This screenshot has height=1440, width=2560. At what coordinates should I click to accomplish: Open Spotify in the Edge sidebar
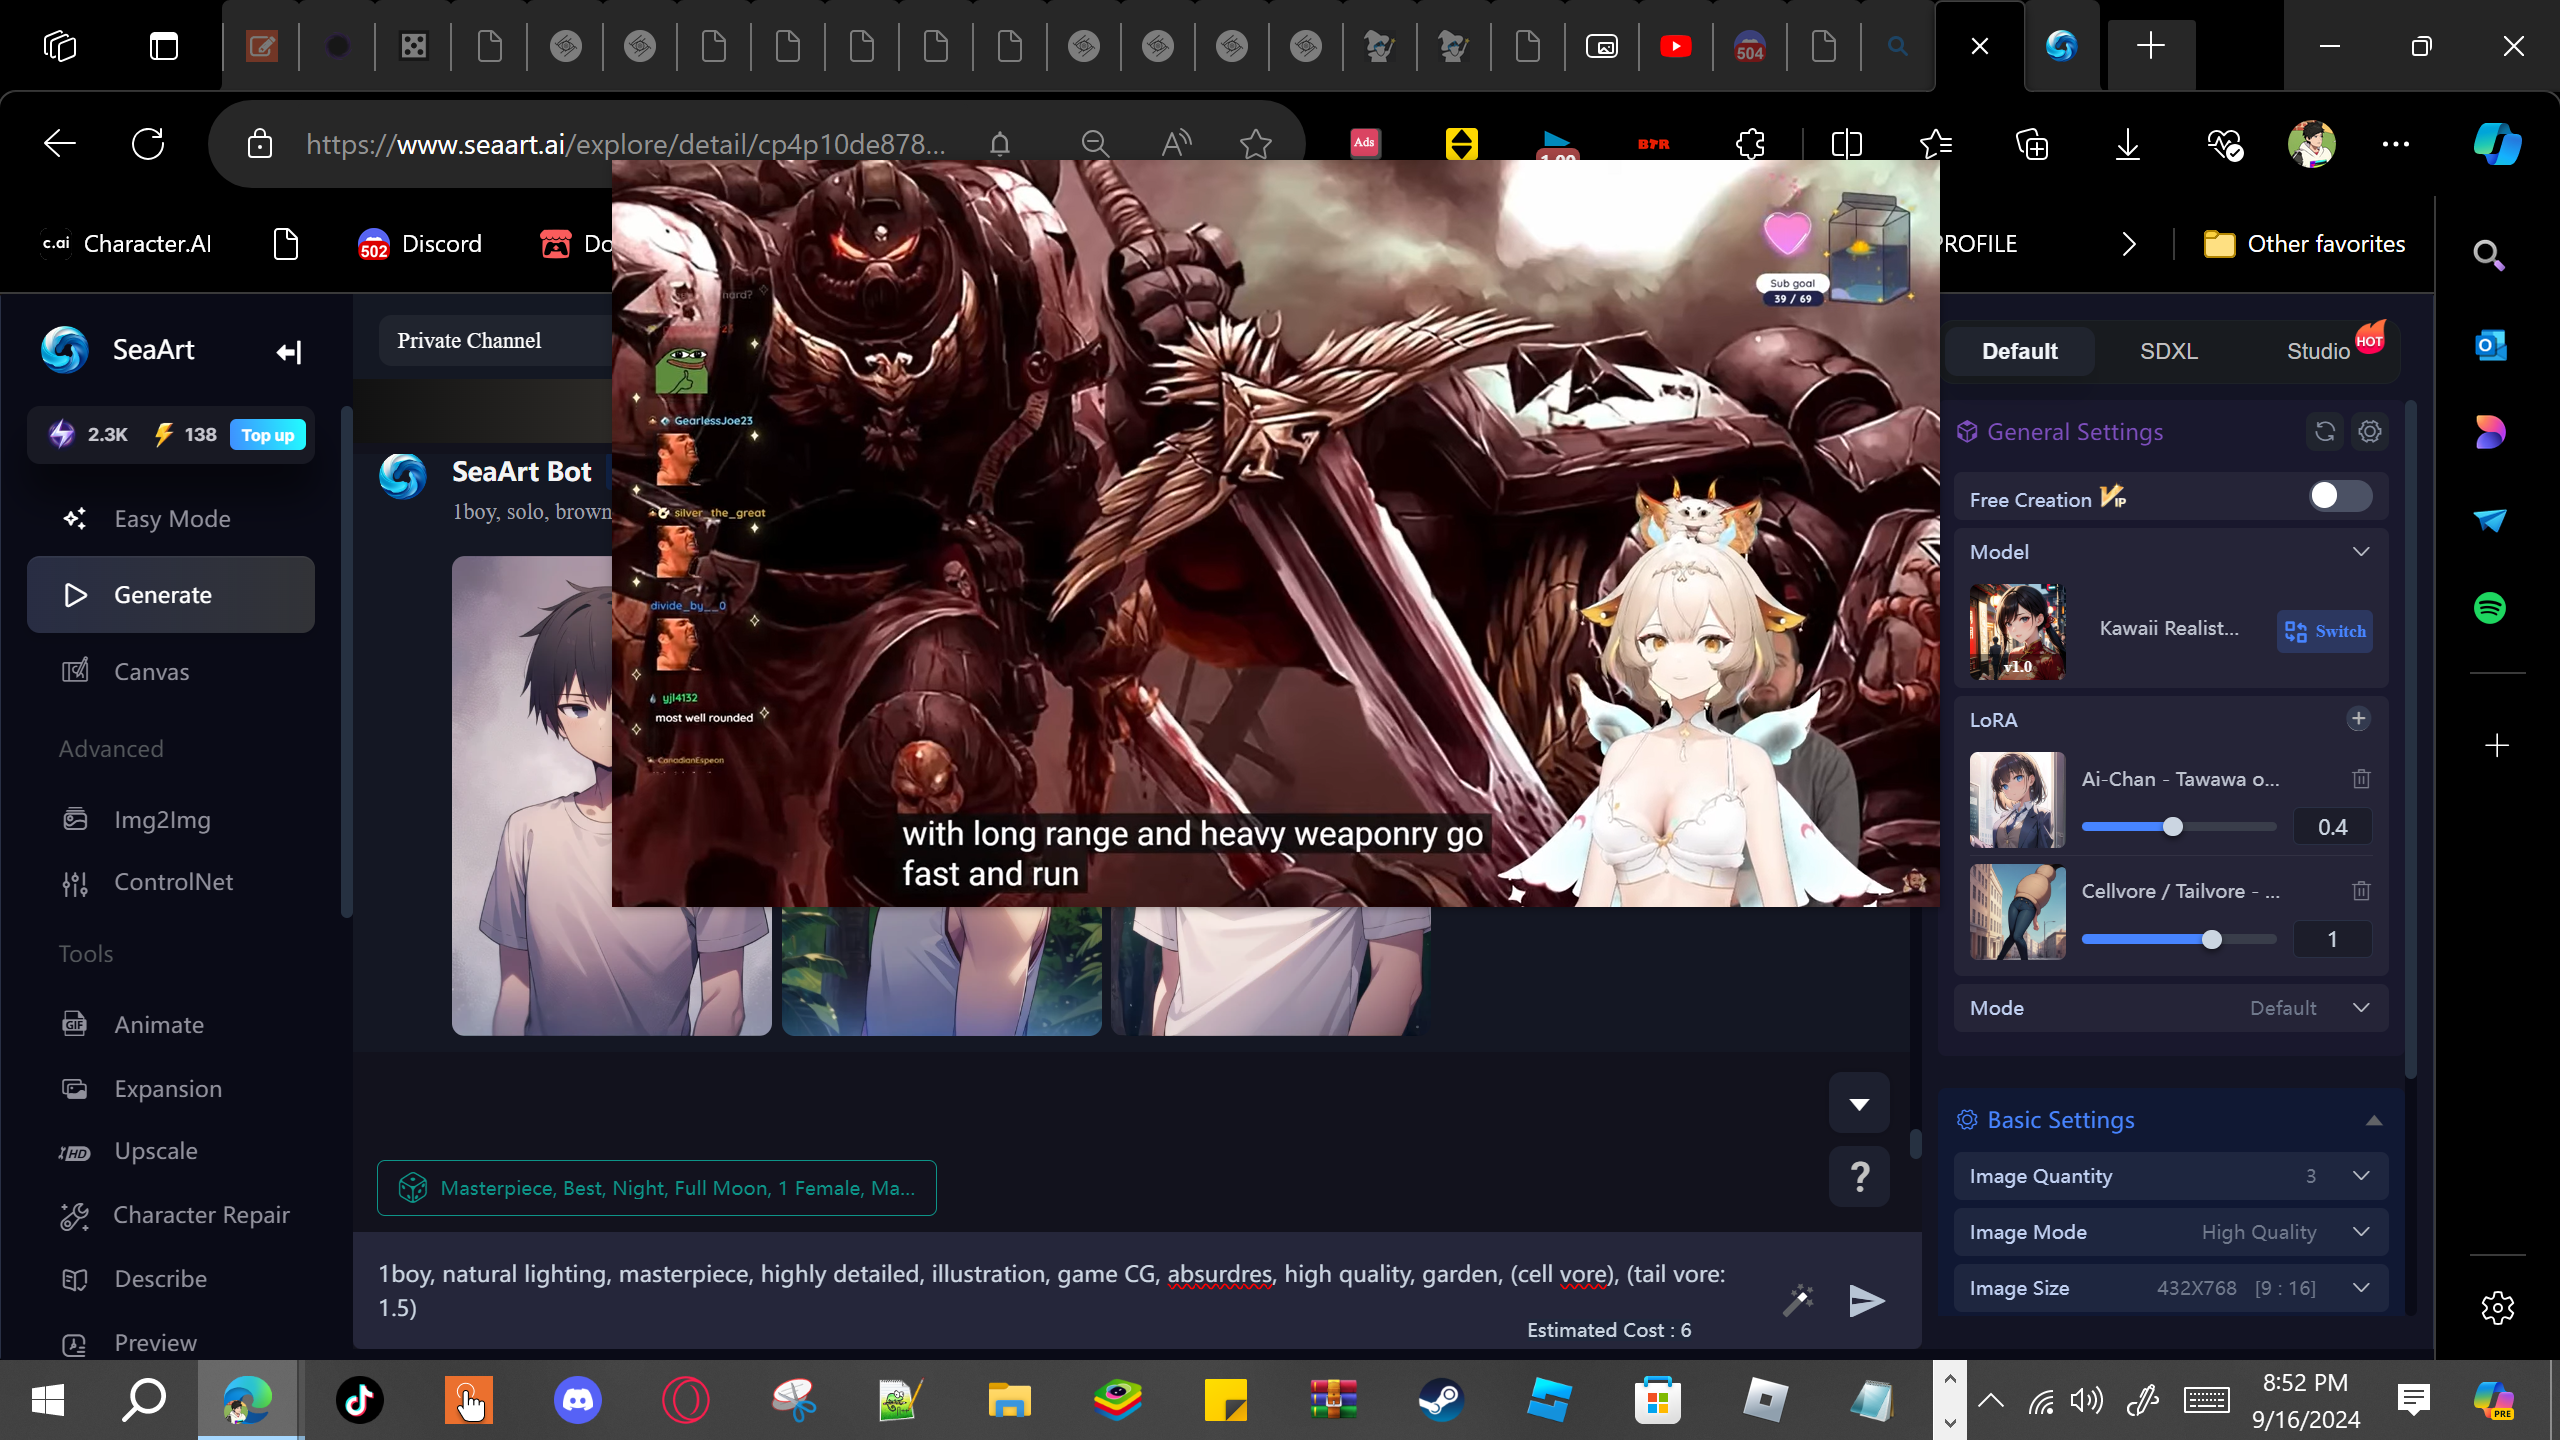pos(2490,608)
